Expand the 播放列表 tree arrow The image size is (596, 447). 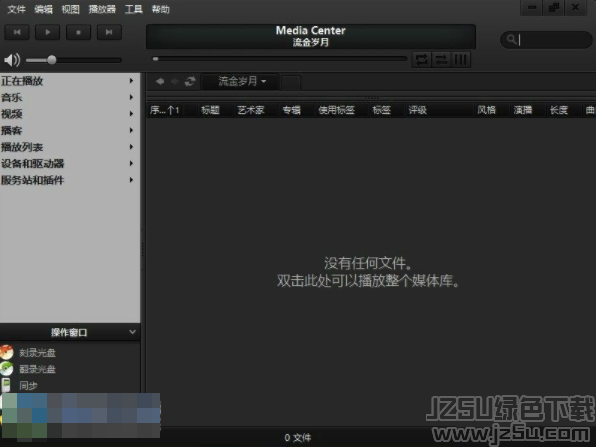tap(131, 147)
